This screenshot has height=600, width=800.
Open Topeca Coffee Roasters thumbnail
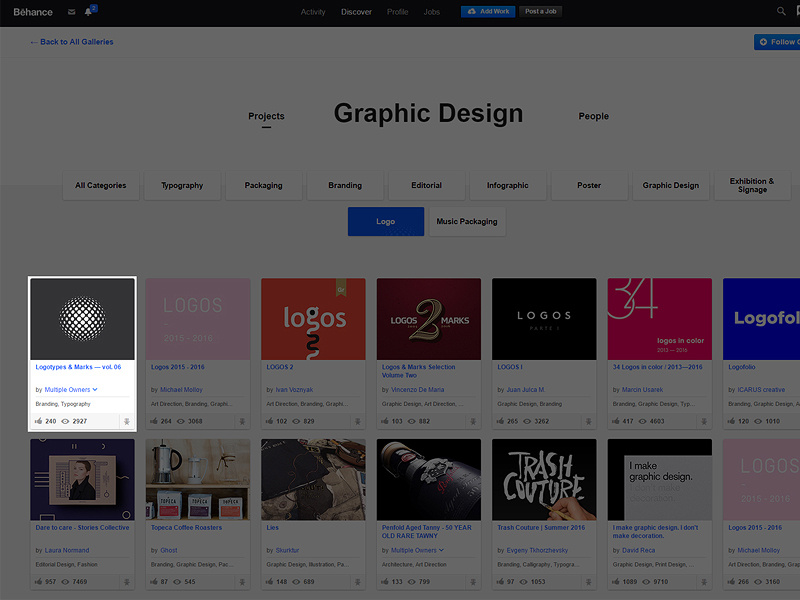(198, 480)
